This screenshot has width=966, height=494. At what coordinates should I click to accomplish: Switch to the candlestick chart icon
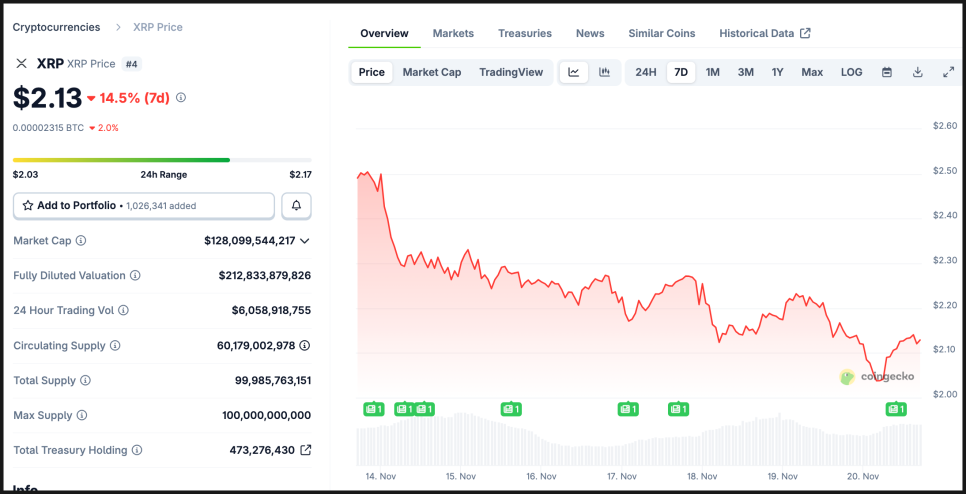click(x=604, y=72)
